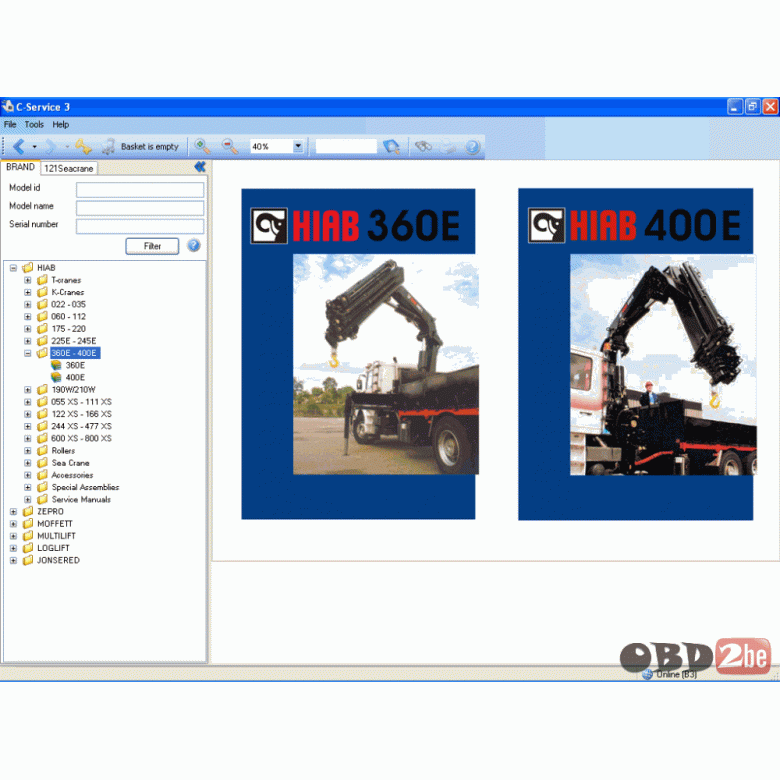The height and width of the screenshot is (780, 780).
Task: Select the Special Assemblies folder
Action: coord(85,487)
